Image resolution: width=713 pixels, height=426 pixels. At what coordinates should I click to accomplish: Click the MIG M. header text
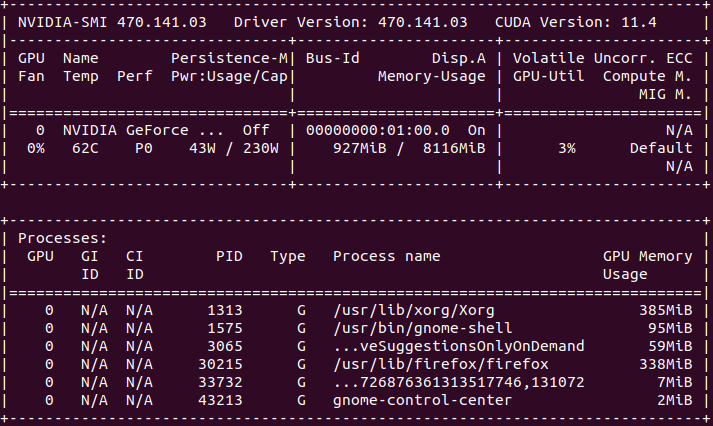[666, 95]
